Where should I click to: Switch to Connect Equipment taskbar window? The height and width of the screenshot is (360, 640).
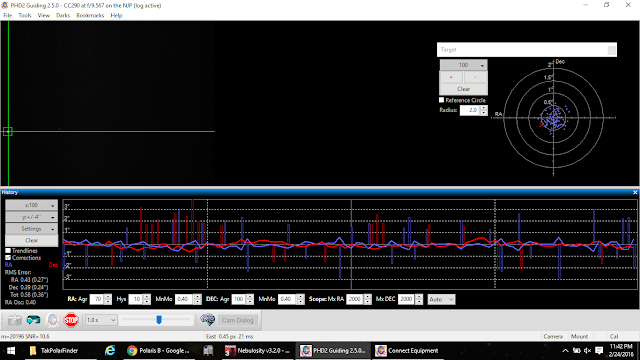click(x=407, y=351)
